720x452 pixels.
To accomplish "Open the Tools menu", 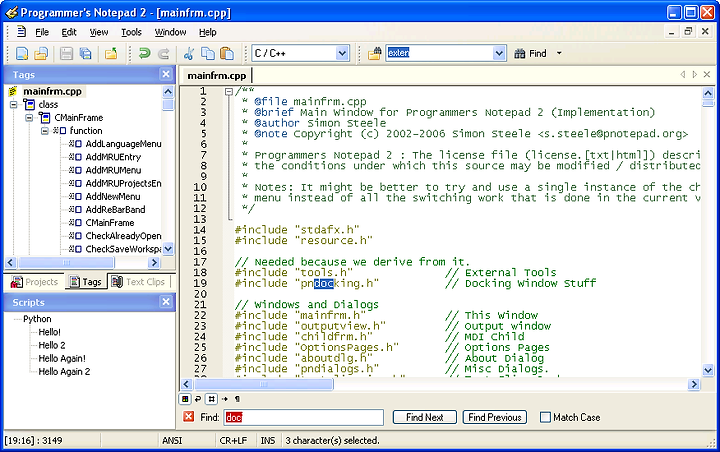I will click(131, 32).
